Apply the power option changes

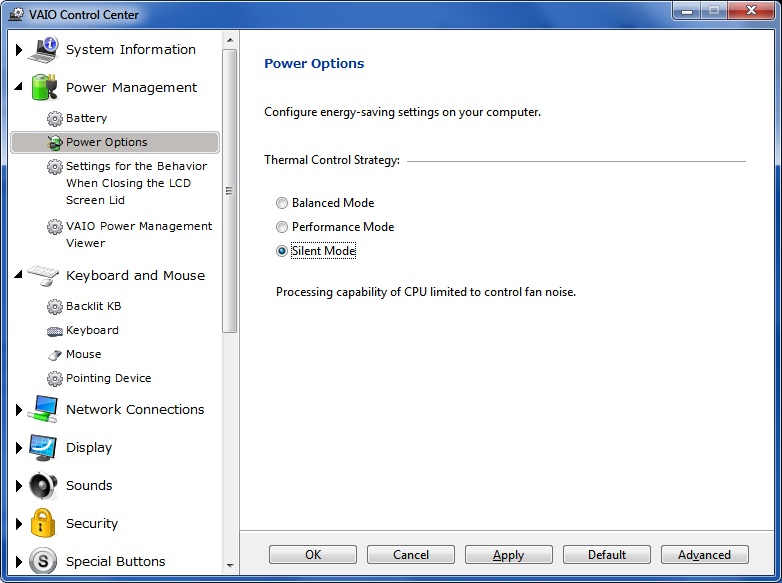509,555
